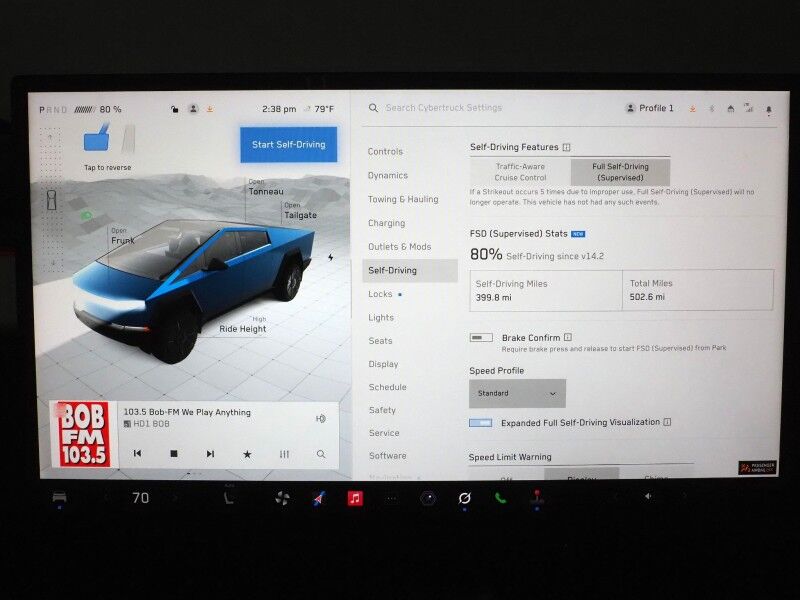Open the Controls settings menu
This screenshot has height=600, width=800.
[x=385, y=152]
